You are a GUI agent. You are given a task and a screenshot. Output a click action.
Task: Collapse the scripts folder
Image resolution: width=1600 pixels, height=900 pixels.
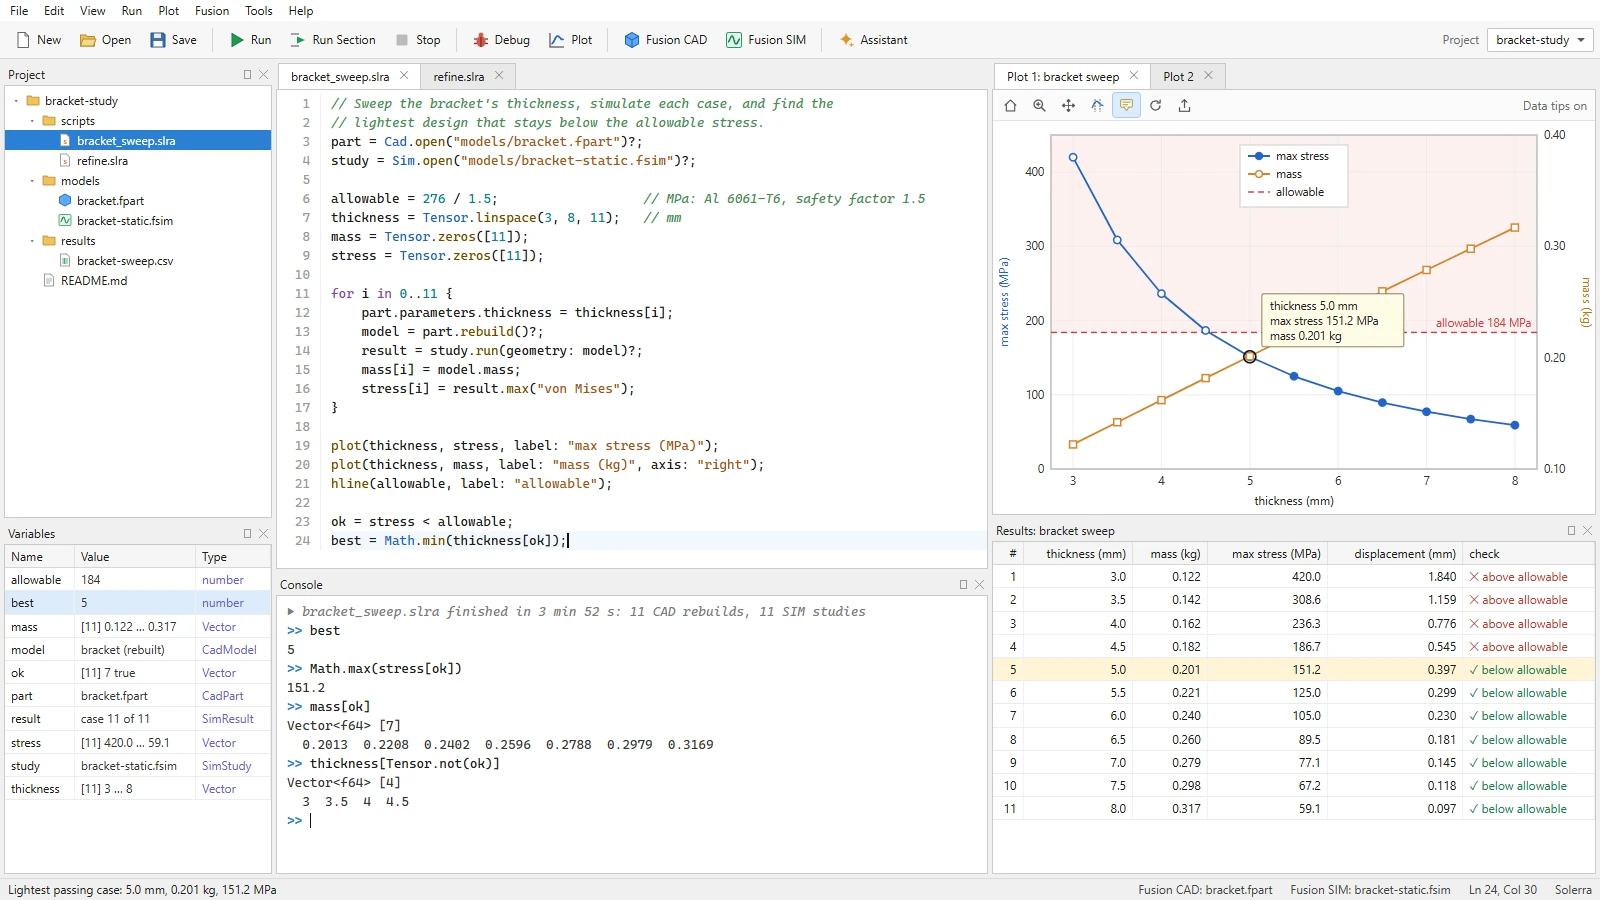point(33,121)
